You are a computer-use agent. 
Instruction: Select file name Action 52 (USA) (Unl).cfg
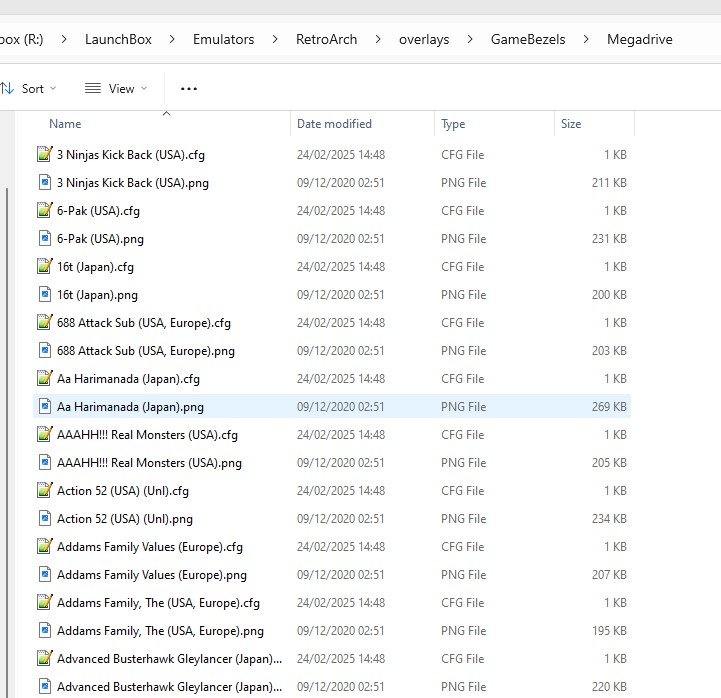pyautogui.click(x=123, y=491)
